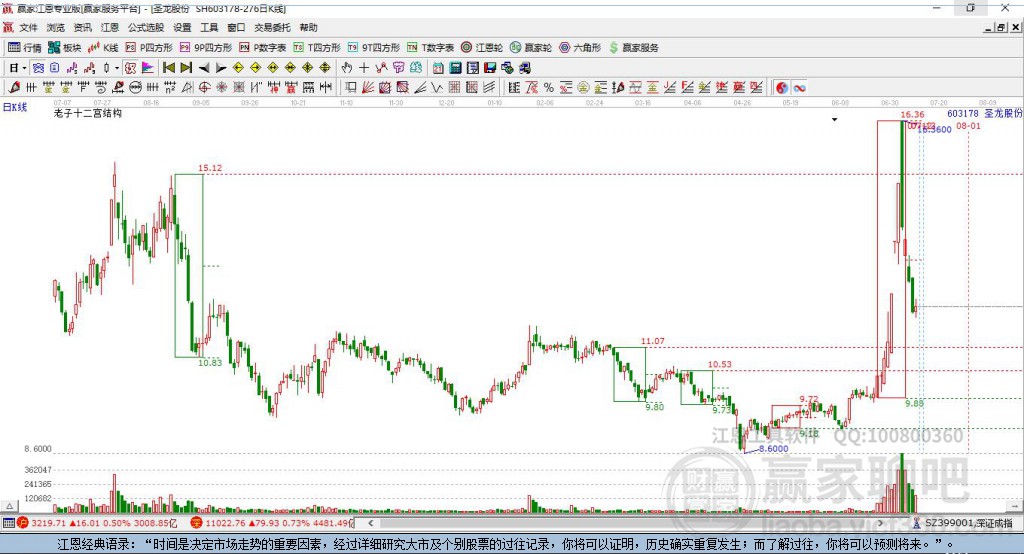Open the 交易委托 menu

272,28
